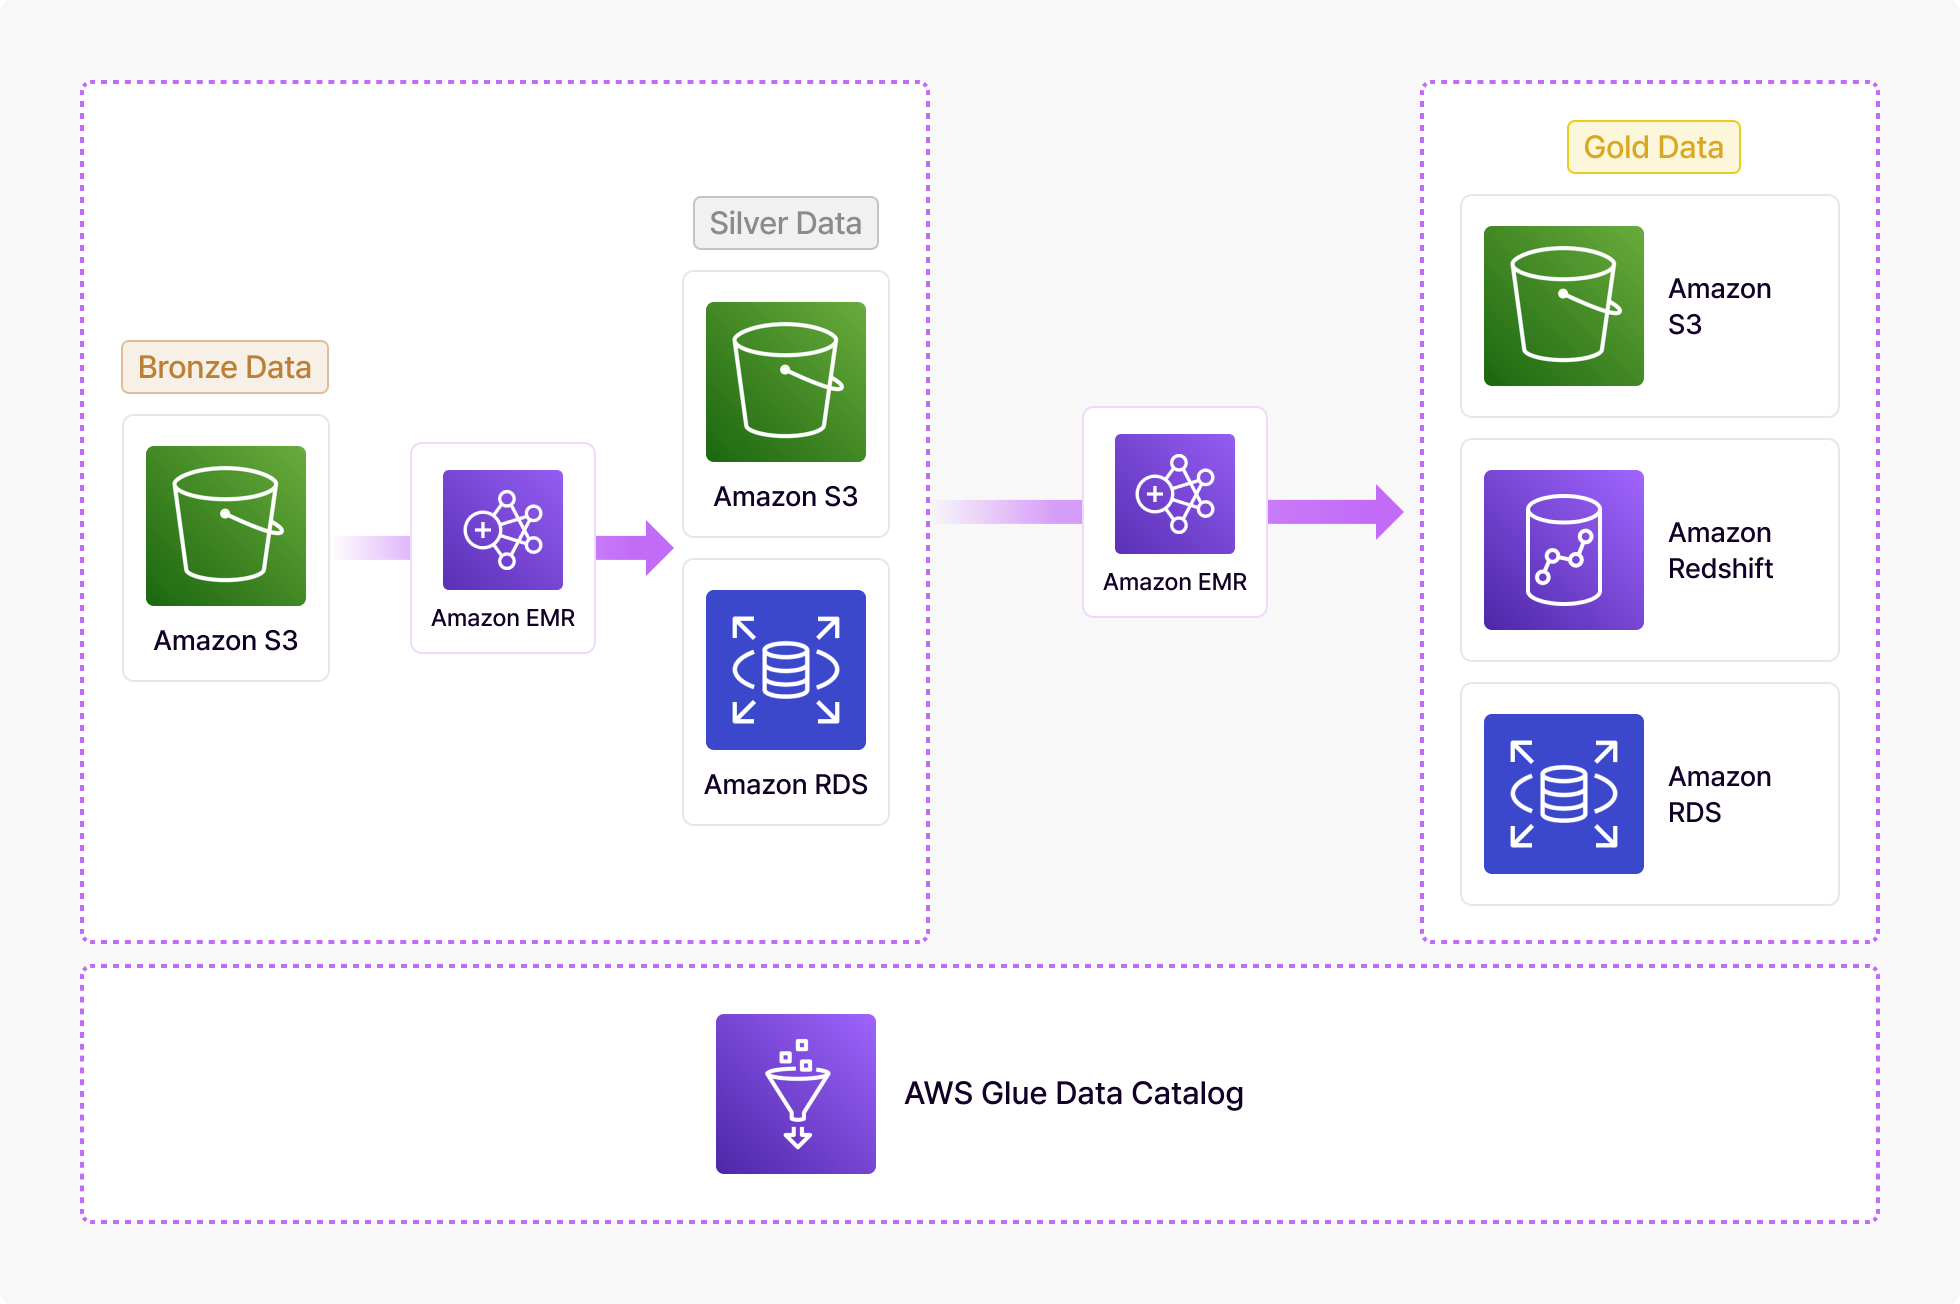Click the Amazon EMR icon between Silver and Gold
This screenshot has width=1960, height=1304.
[1175, 494]
